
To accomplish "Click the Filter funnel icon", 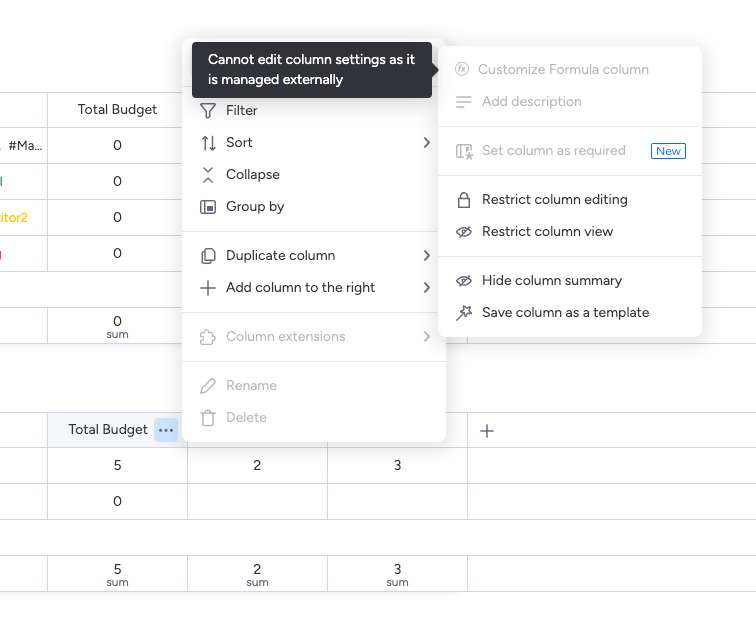I will tap(208, 111).
